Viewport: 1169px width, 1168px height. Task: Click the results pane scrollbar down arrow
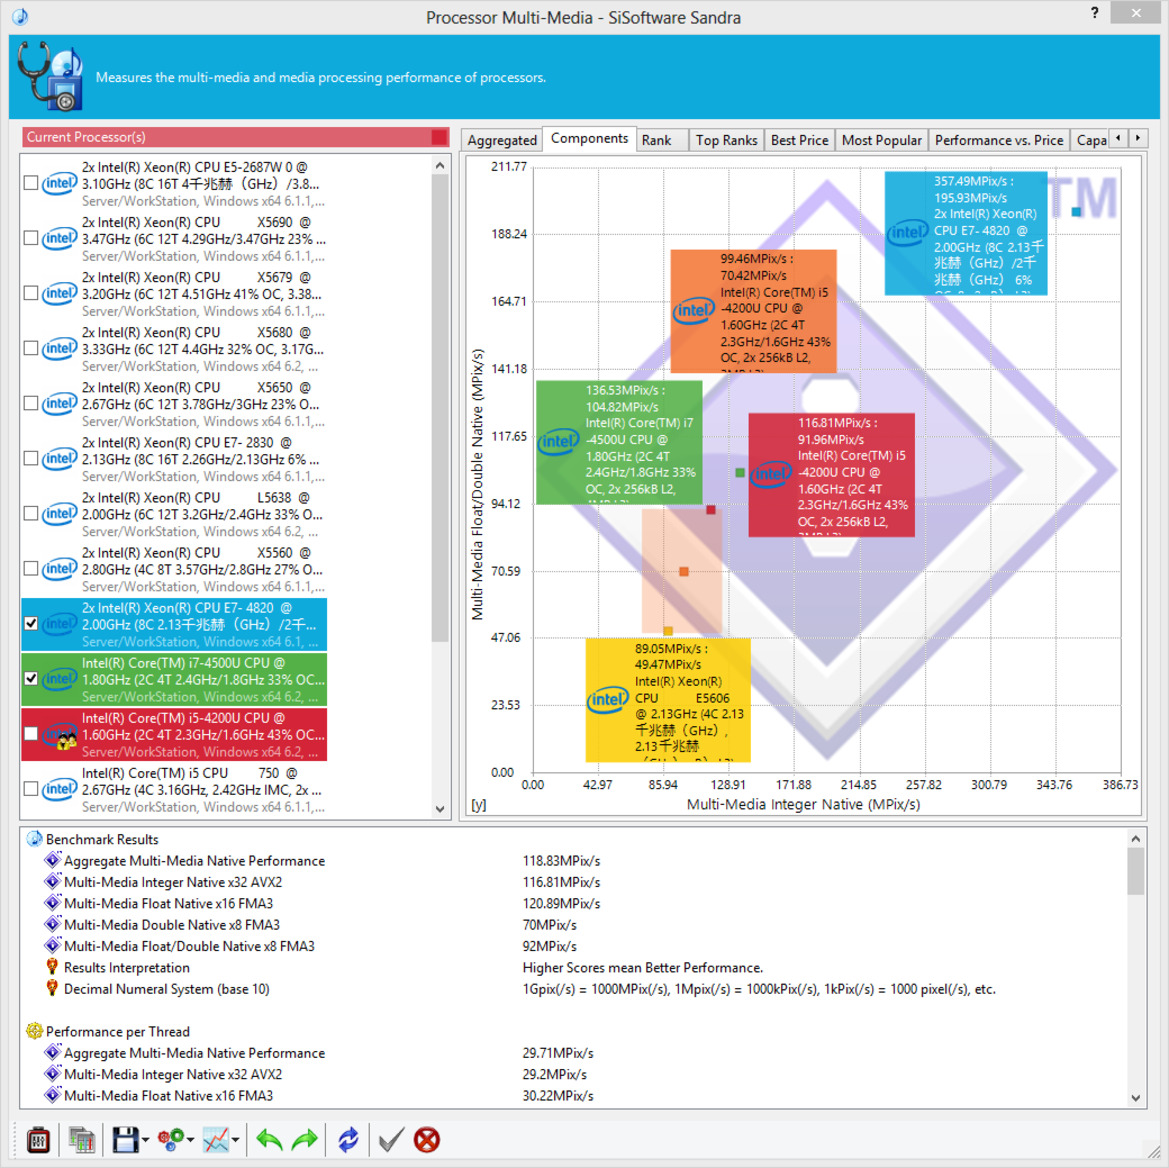pyautogui.click(x=1135, y=1097)
